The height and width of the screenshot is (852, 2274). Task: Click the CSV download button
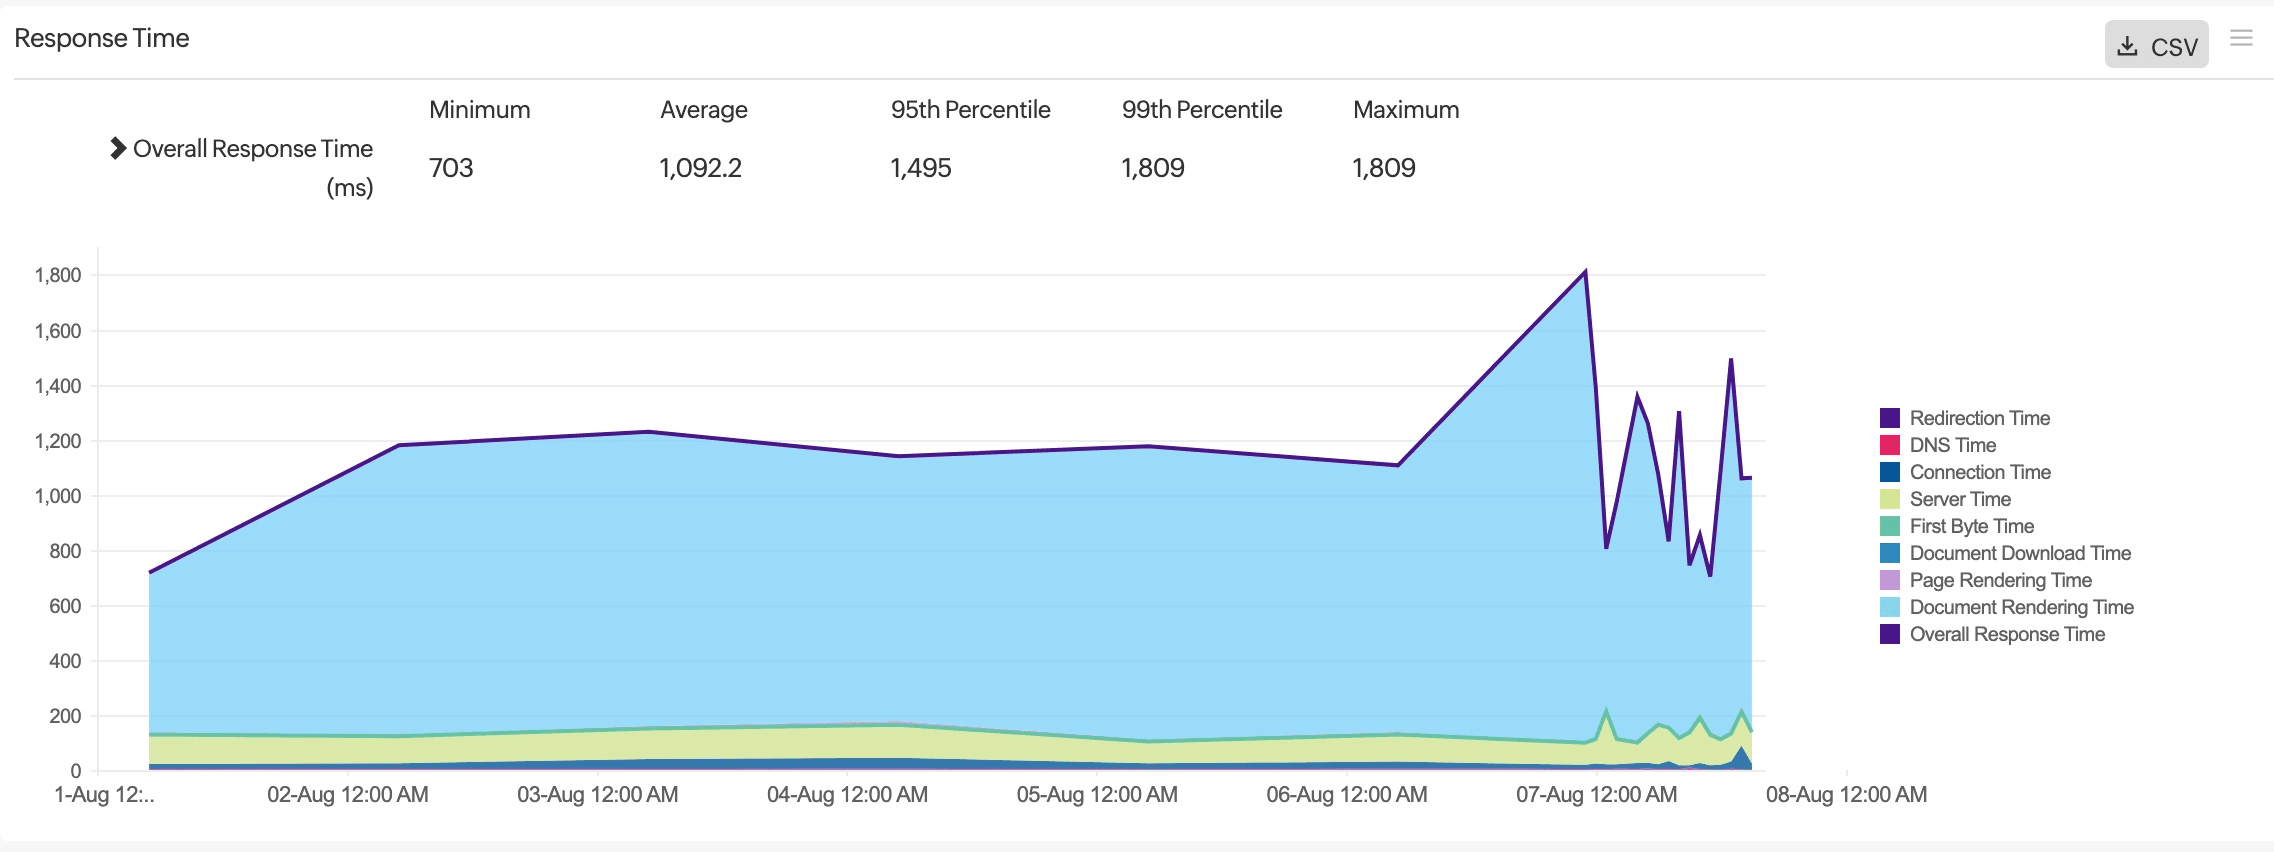click(x=2156, y=46)
